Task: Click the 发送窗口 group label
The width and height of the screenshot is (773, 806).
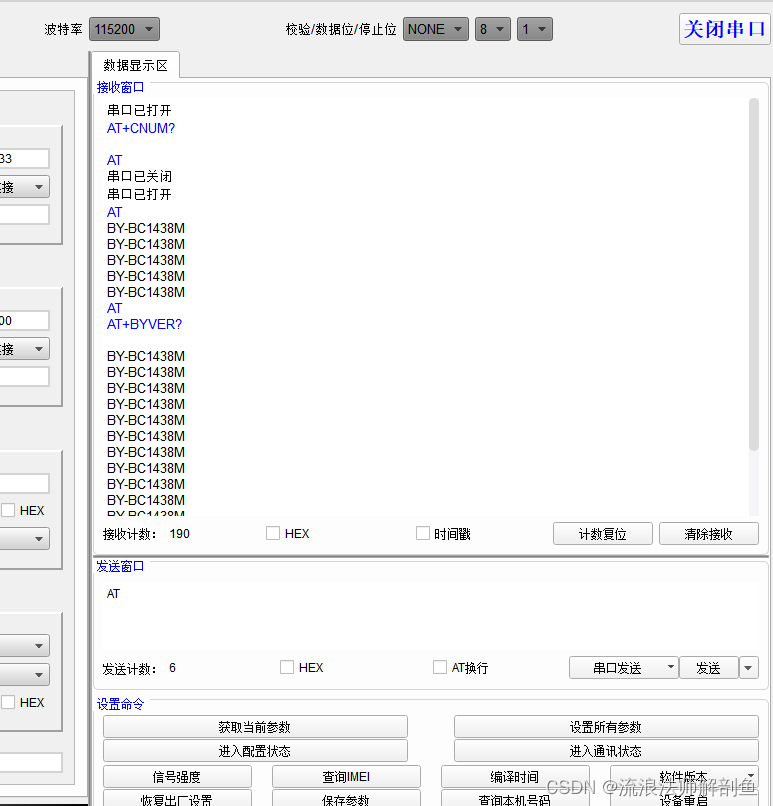Action: point(120,566)
